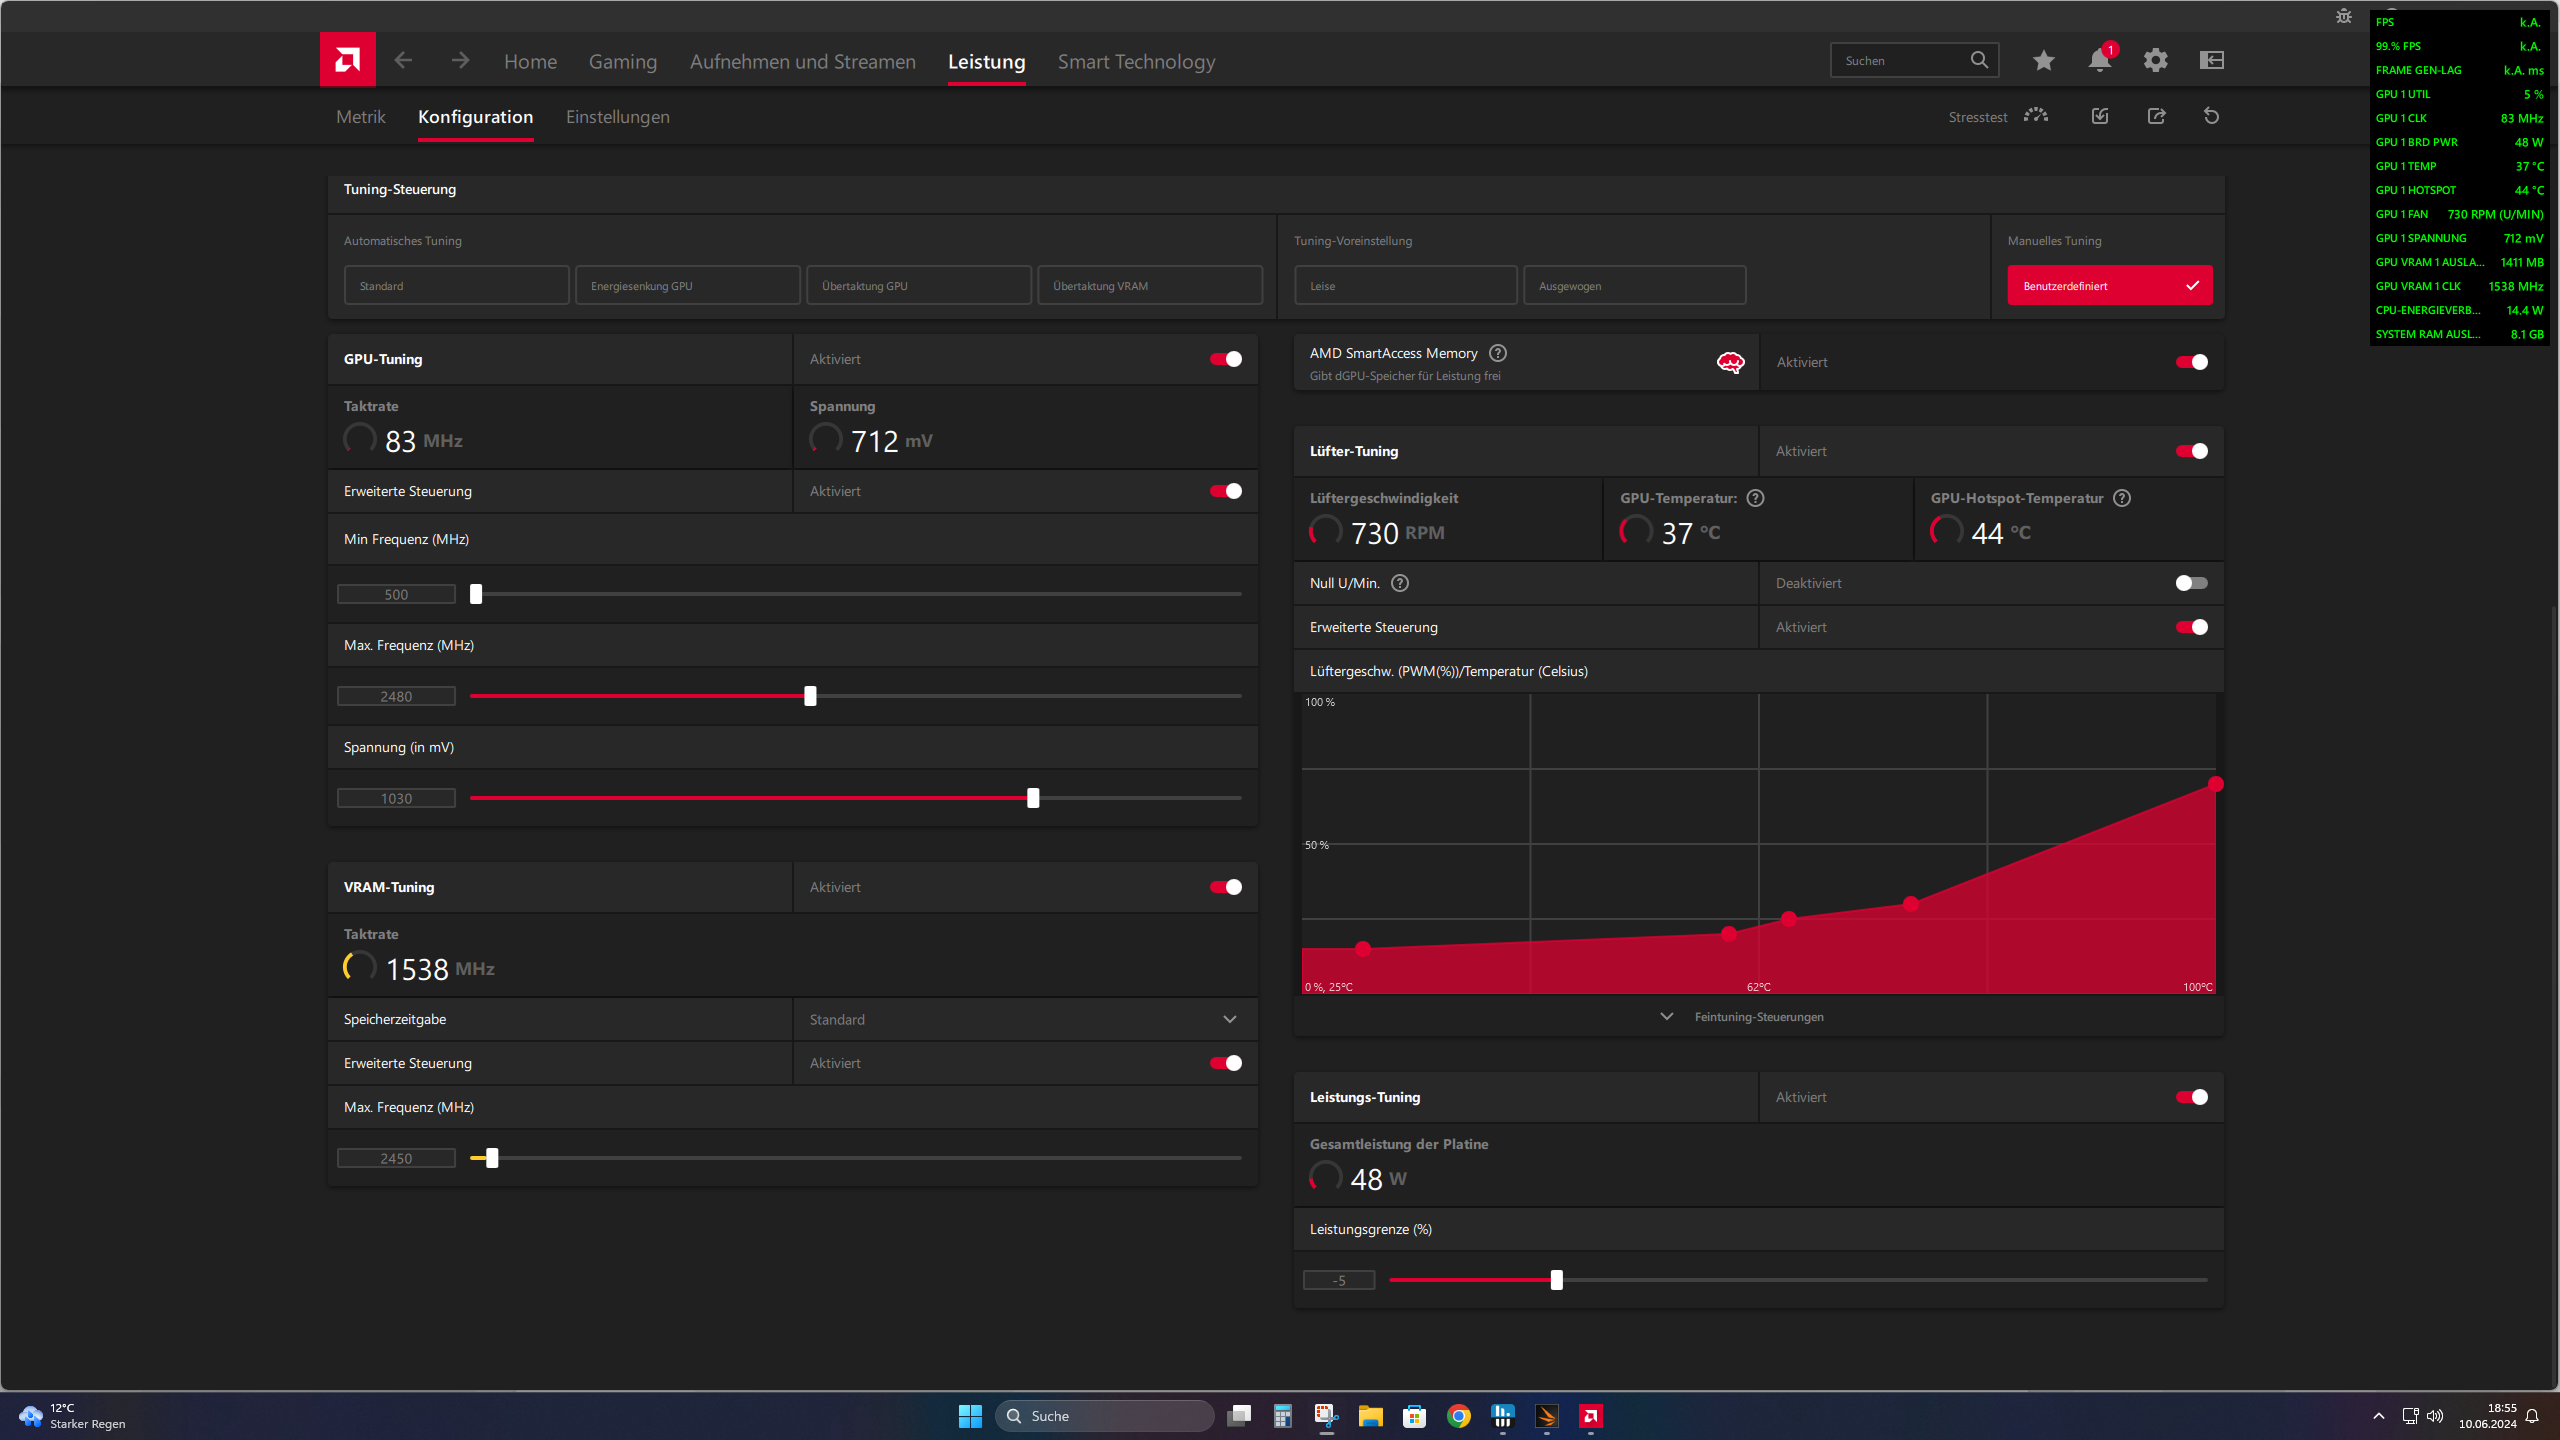Viewport: 2560px width, 1440px height.
Task: Switch to the Metrik tab
Action: pyautogui.click(x=360, y=117)
